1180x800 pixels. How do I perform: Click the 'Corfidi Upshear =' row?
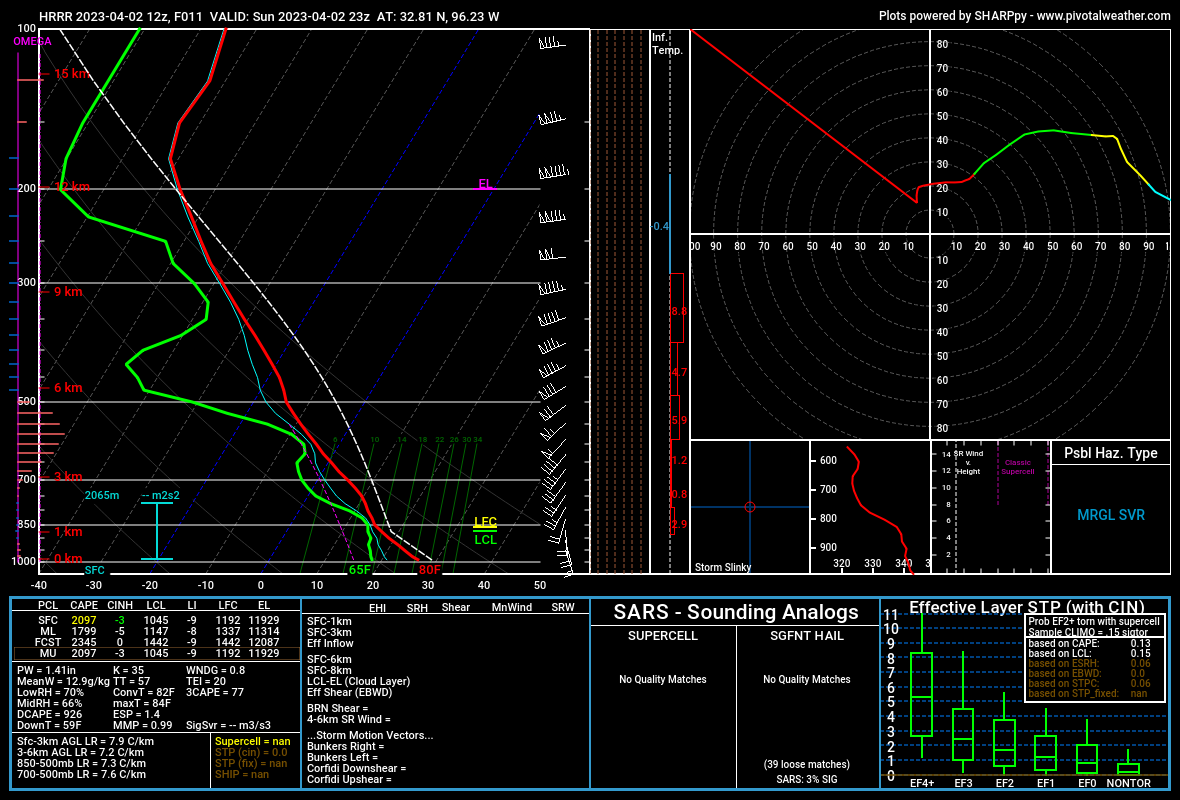pos(349,779)
